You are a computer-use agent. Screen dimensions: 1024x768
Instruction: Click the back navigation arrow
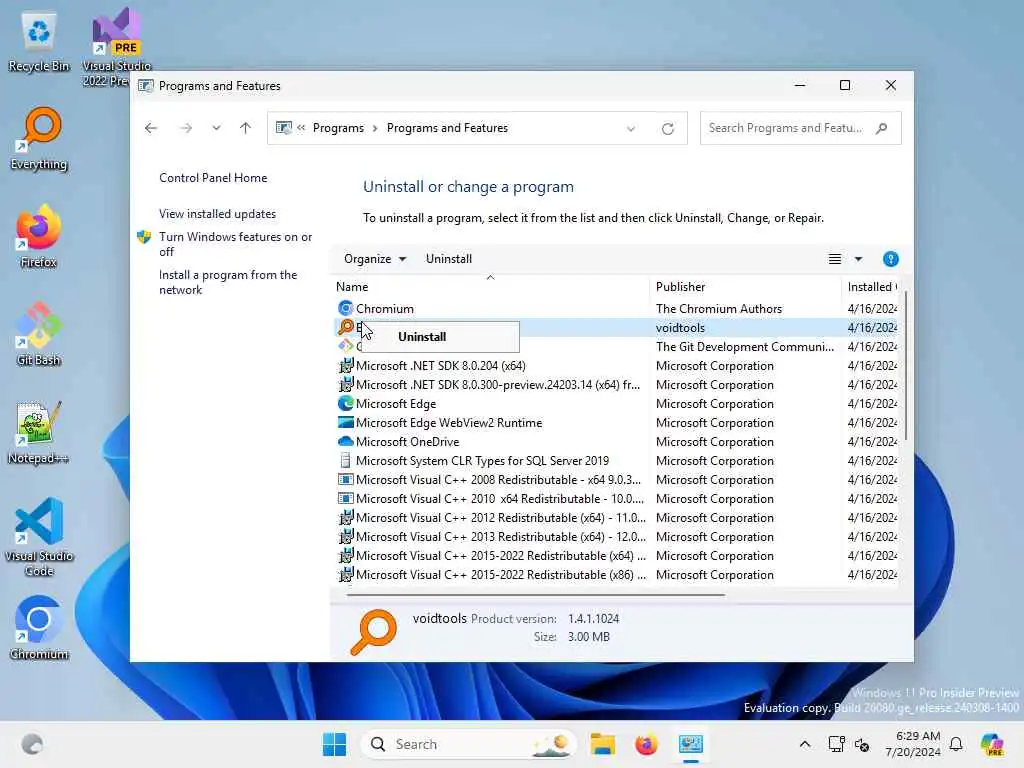click(151, 128)
